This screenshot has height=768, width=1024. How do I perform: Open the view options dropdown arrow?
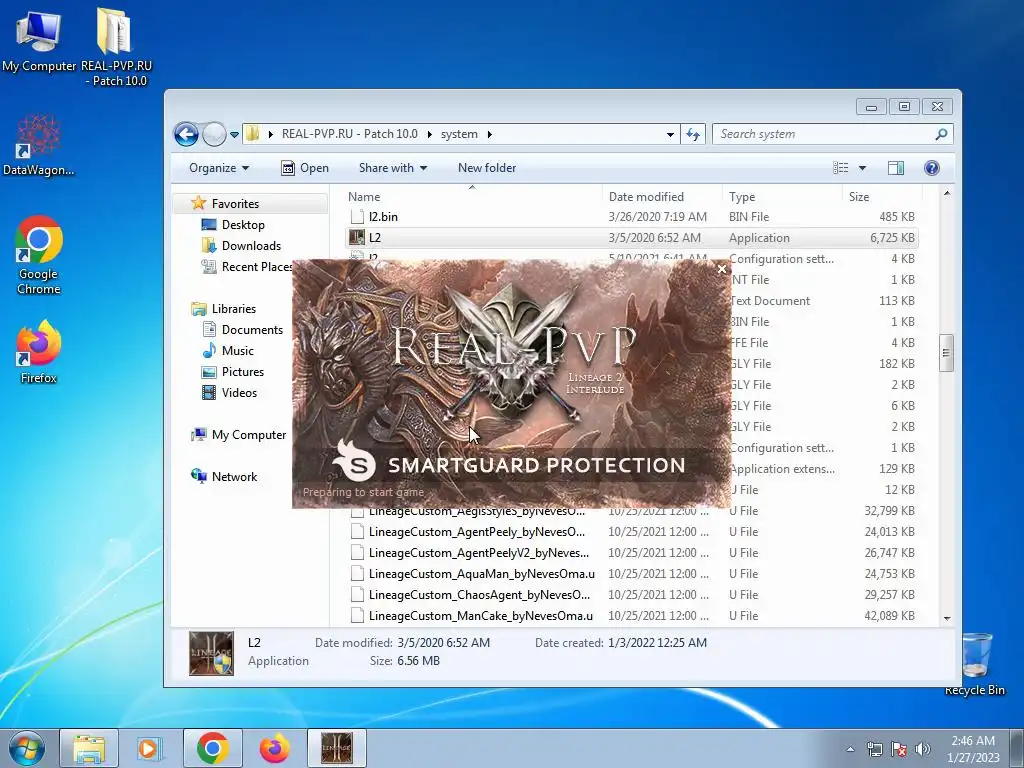(x=862, y=168)
